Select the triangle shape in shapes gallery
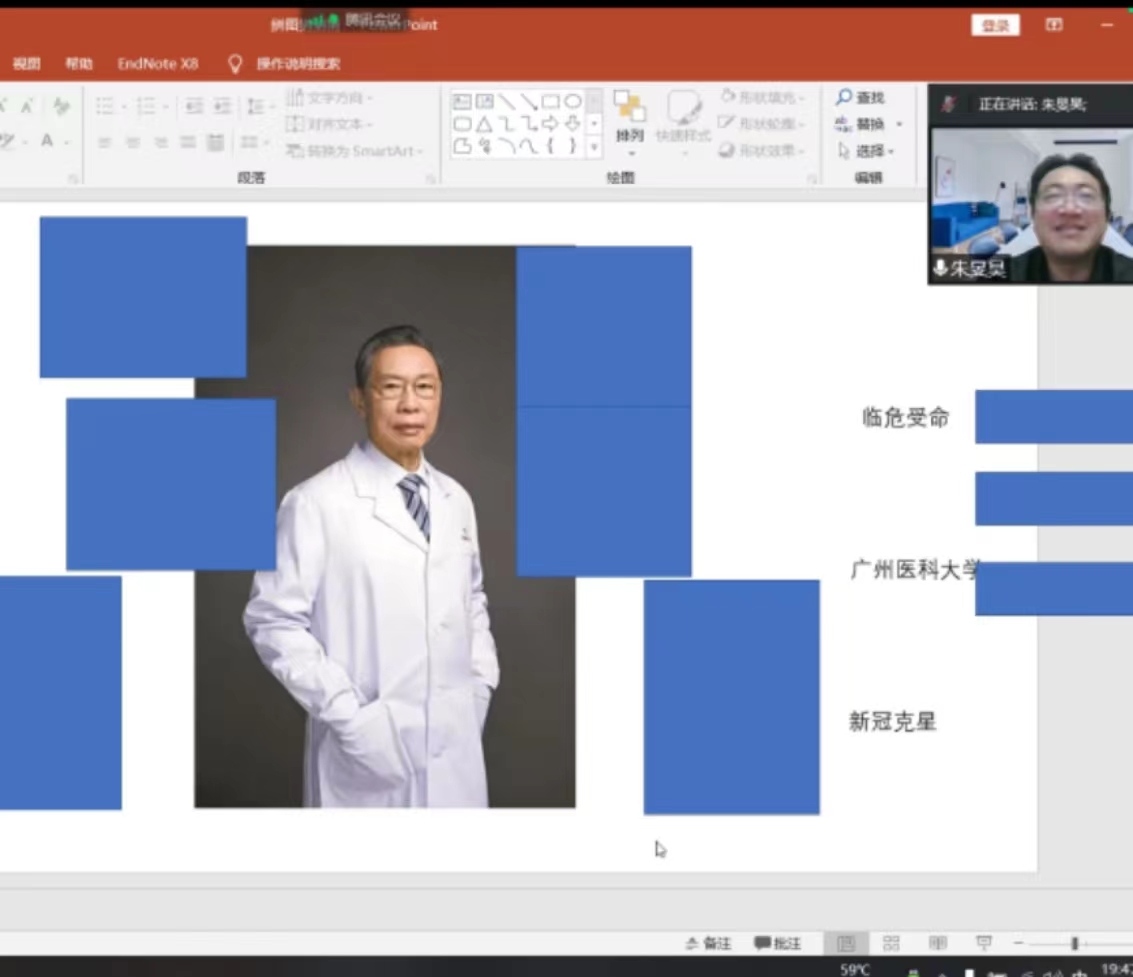This screenshot has height=977, width=1133. pos(484,124)
